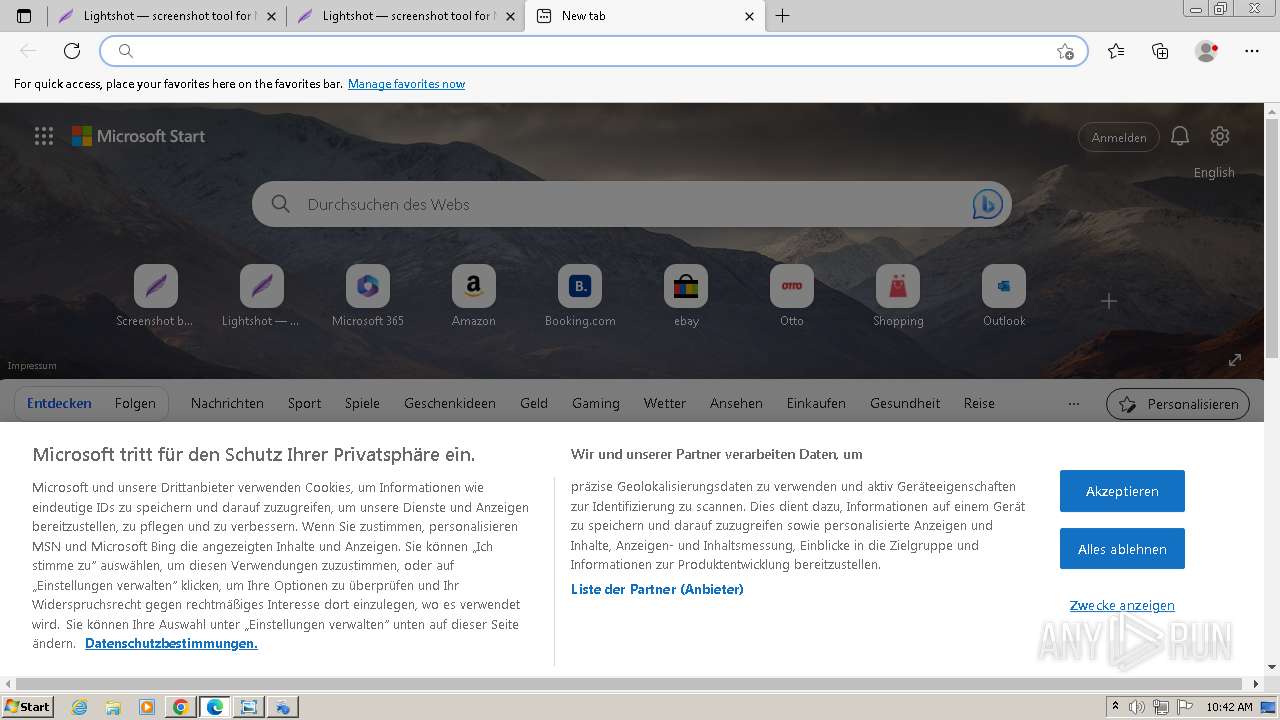Viewport: 1280px width, 720px height.
Task: Select the Folgen feed tab
Action: pyautogui.click(x=135, y=404)
